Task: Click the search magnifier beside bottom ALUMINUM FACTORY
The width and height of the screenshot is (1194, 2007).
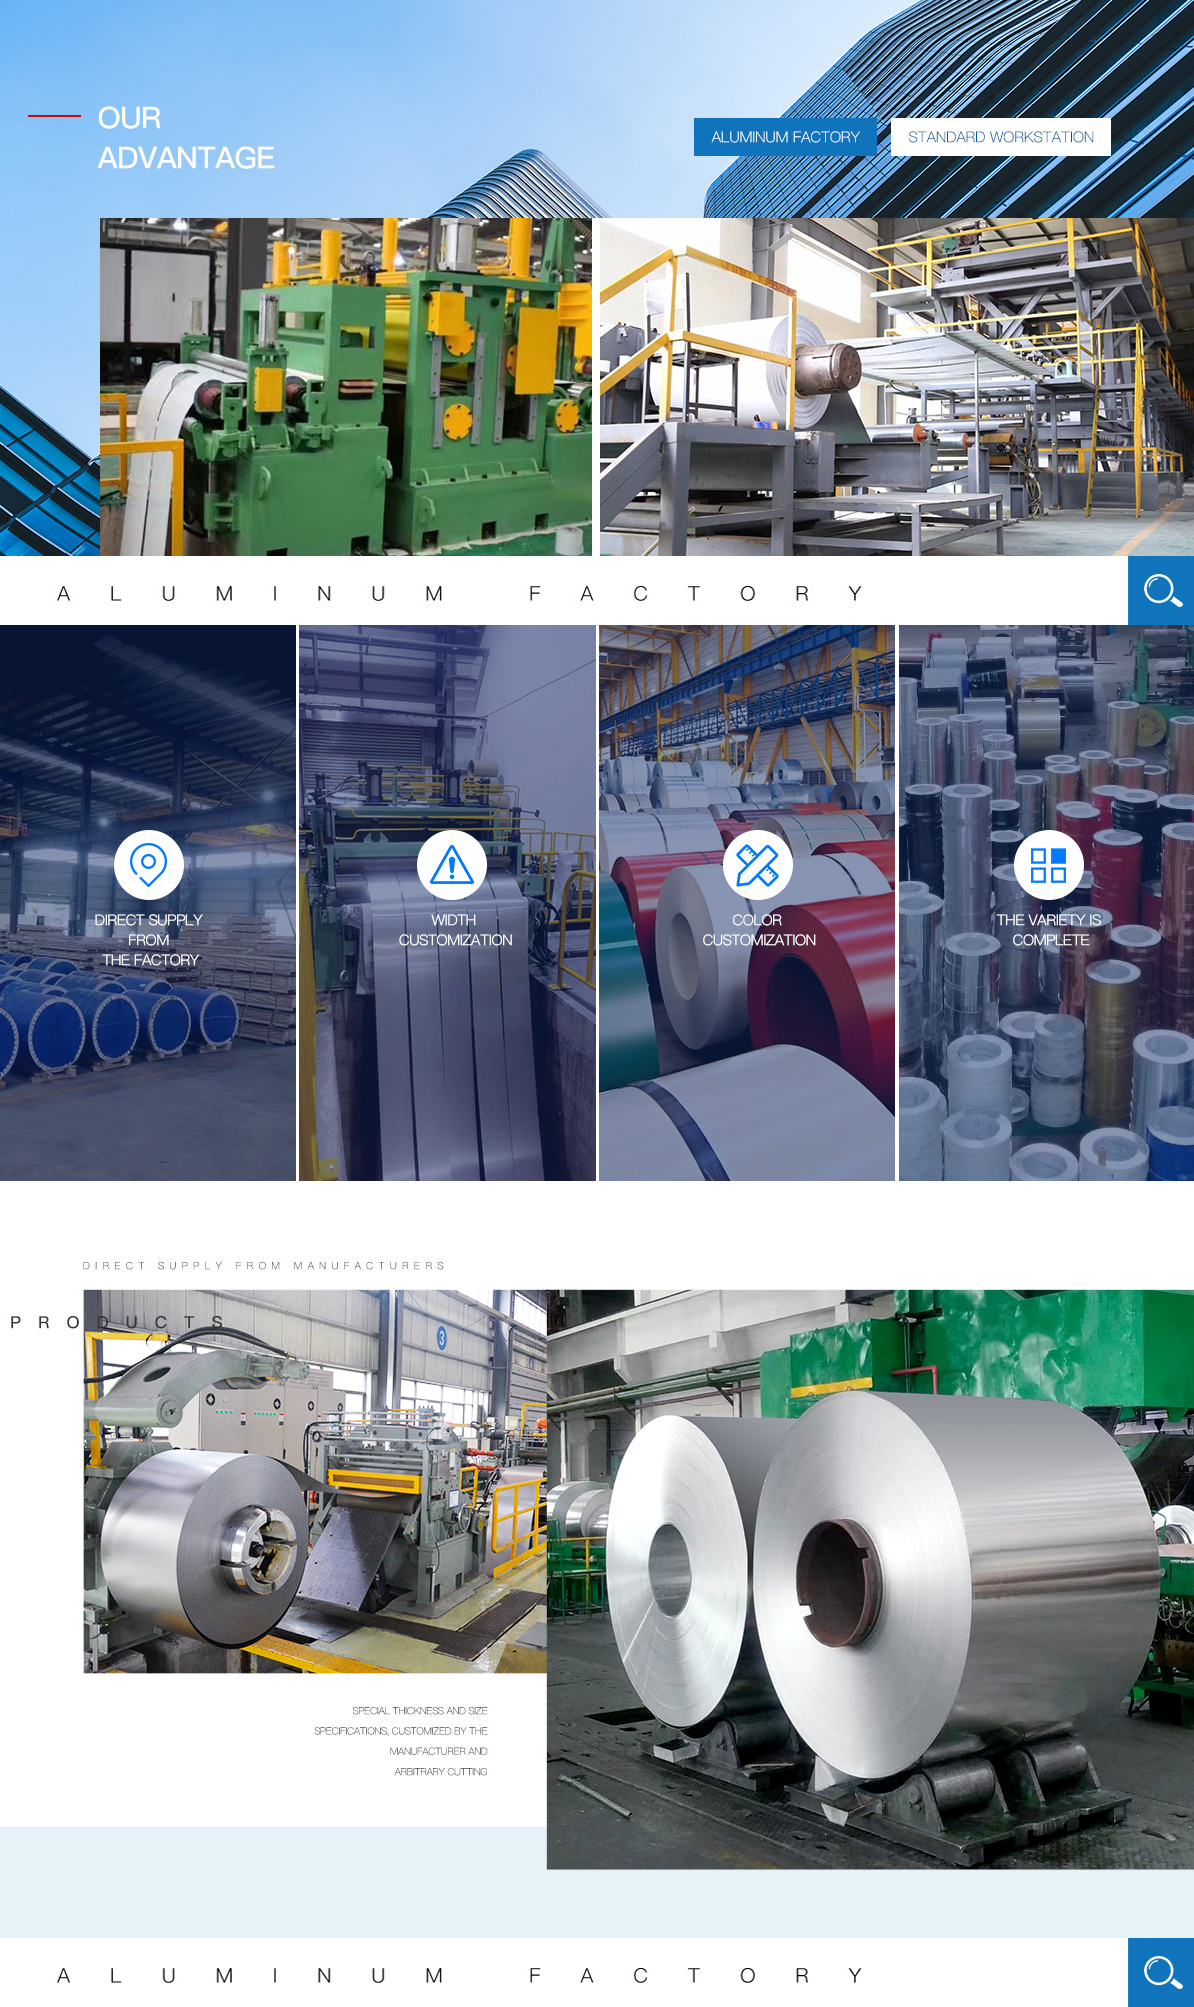Action: pyautogui.click(x=1161, y=1972)
